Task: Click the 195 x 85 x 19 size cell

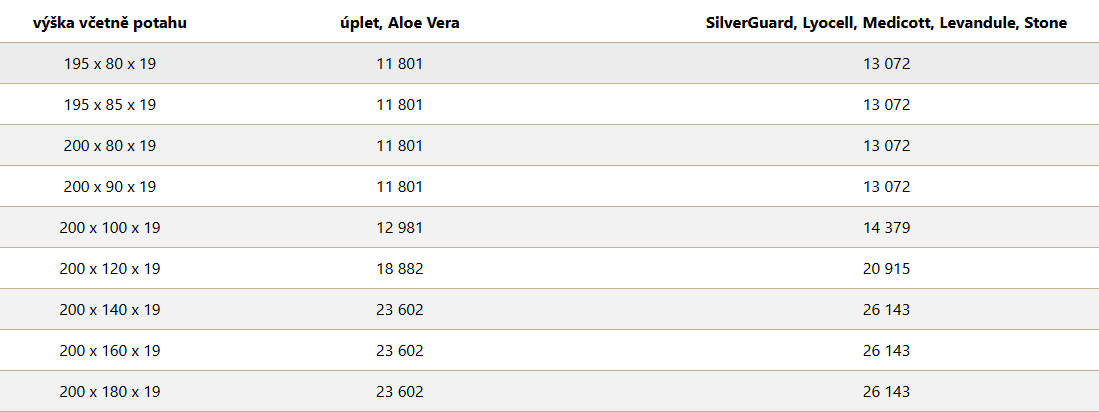Action: click(110, 105)
